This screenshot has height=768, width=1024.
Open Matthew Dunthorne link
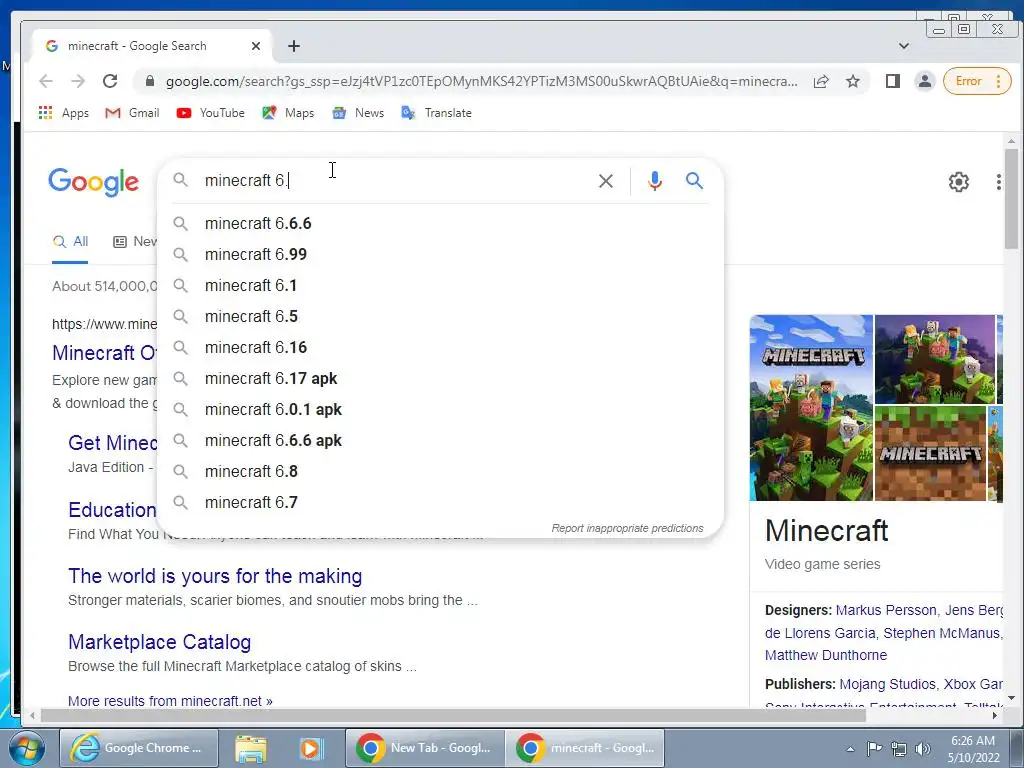(825, 655)
